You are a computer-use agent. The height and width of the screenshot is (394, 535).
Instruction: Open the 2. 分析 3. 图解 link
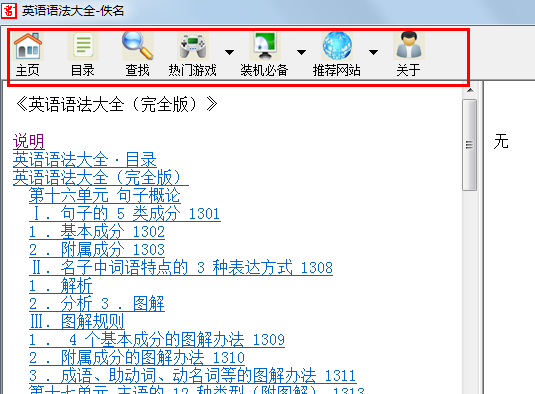97,304
